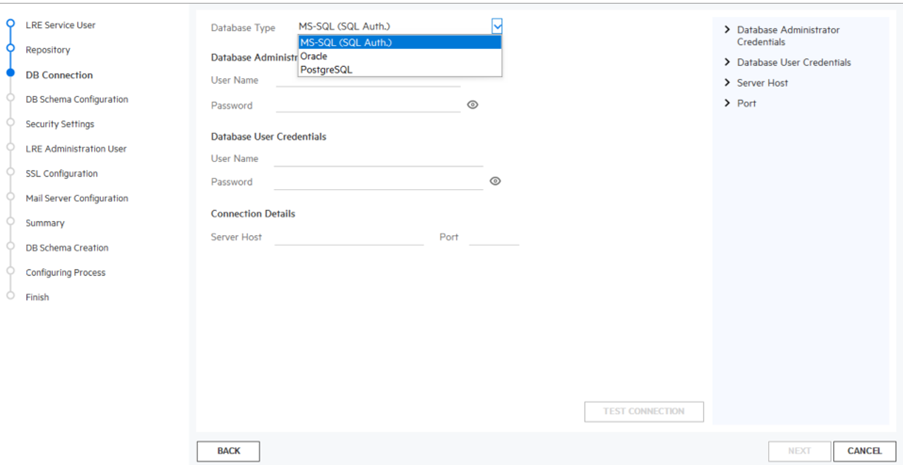
Task: Click the TEST CONNECTION button
Action: pos(644,411)
